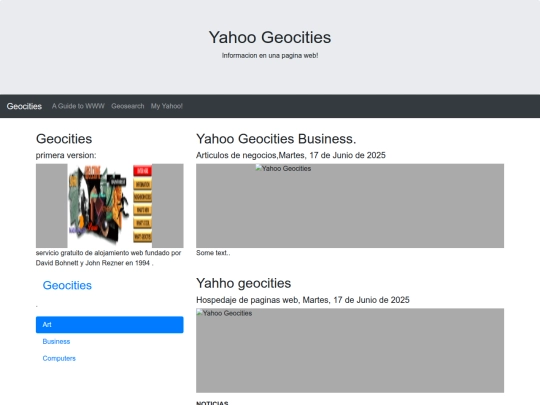The height and width of the screenshot is (405, 540).
Task: Click the 'Informacion en una pagina web!' subtitle
Action: coord(270,55)
